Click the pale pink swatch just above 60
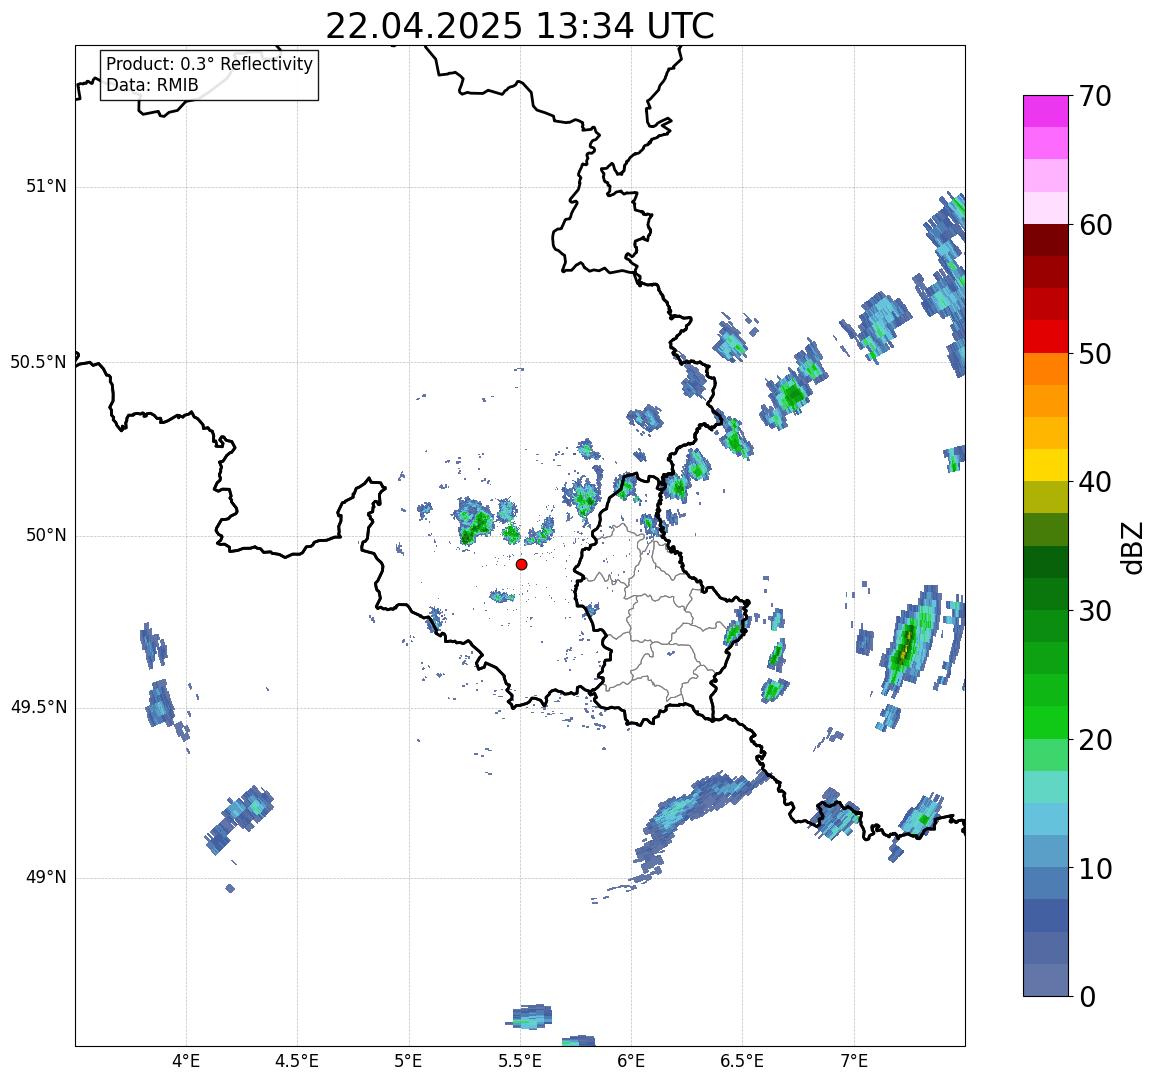This screenshot has width=1157, height=1081. (1046, 208)
